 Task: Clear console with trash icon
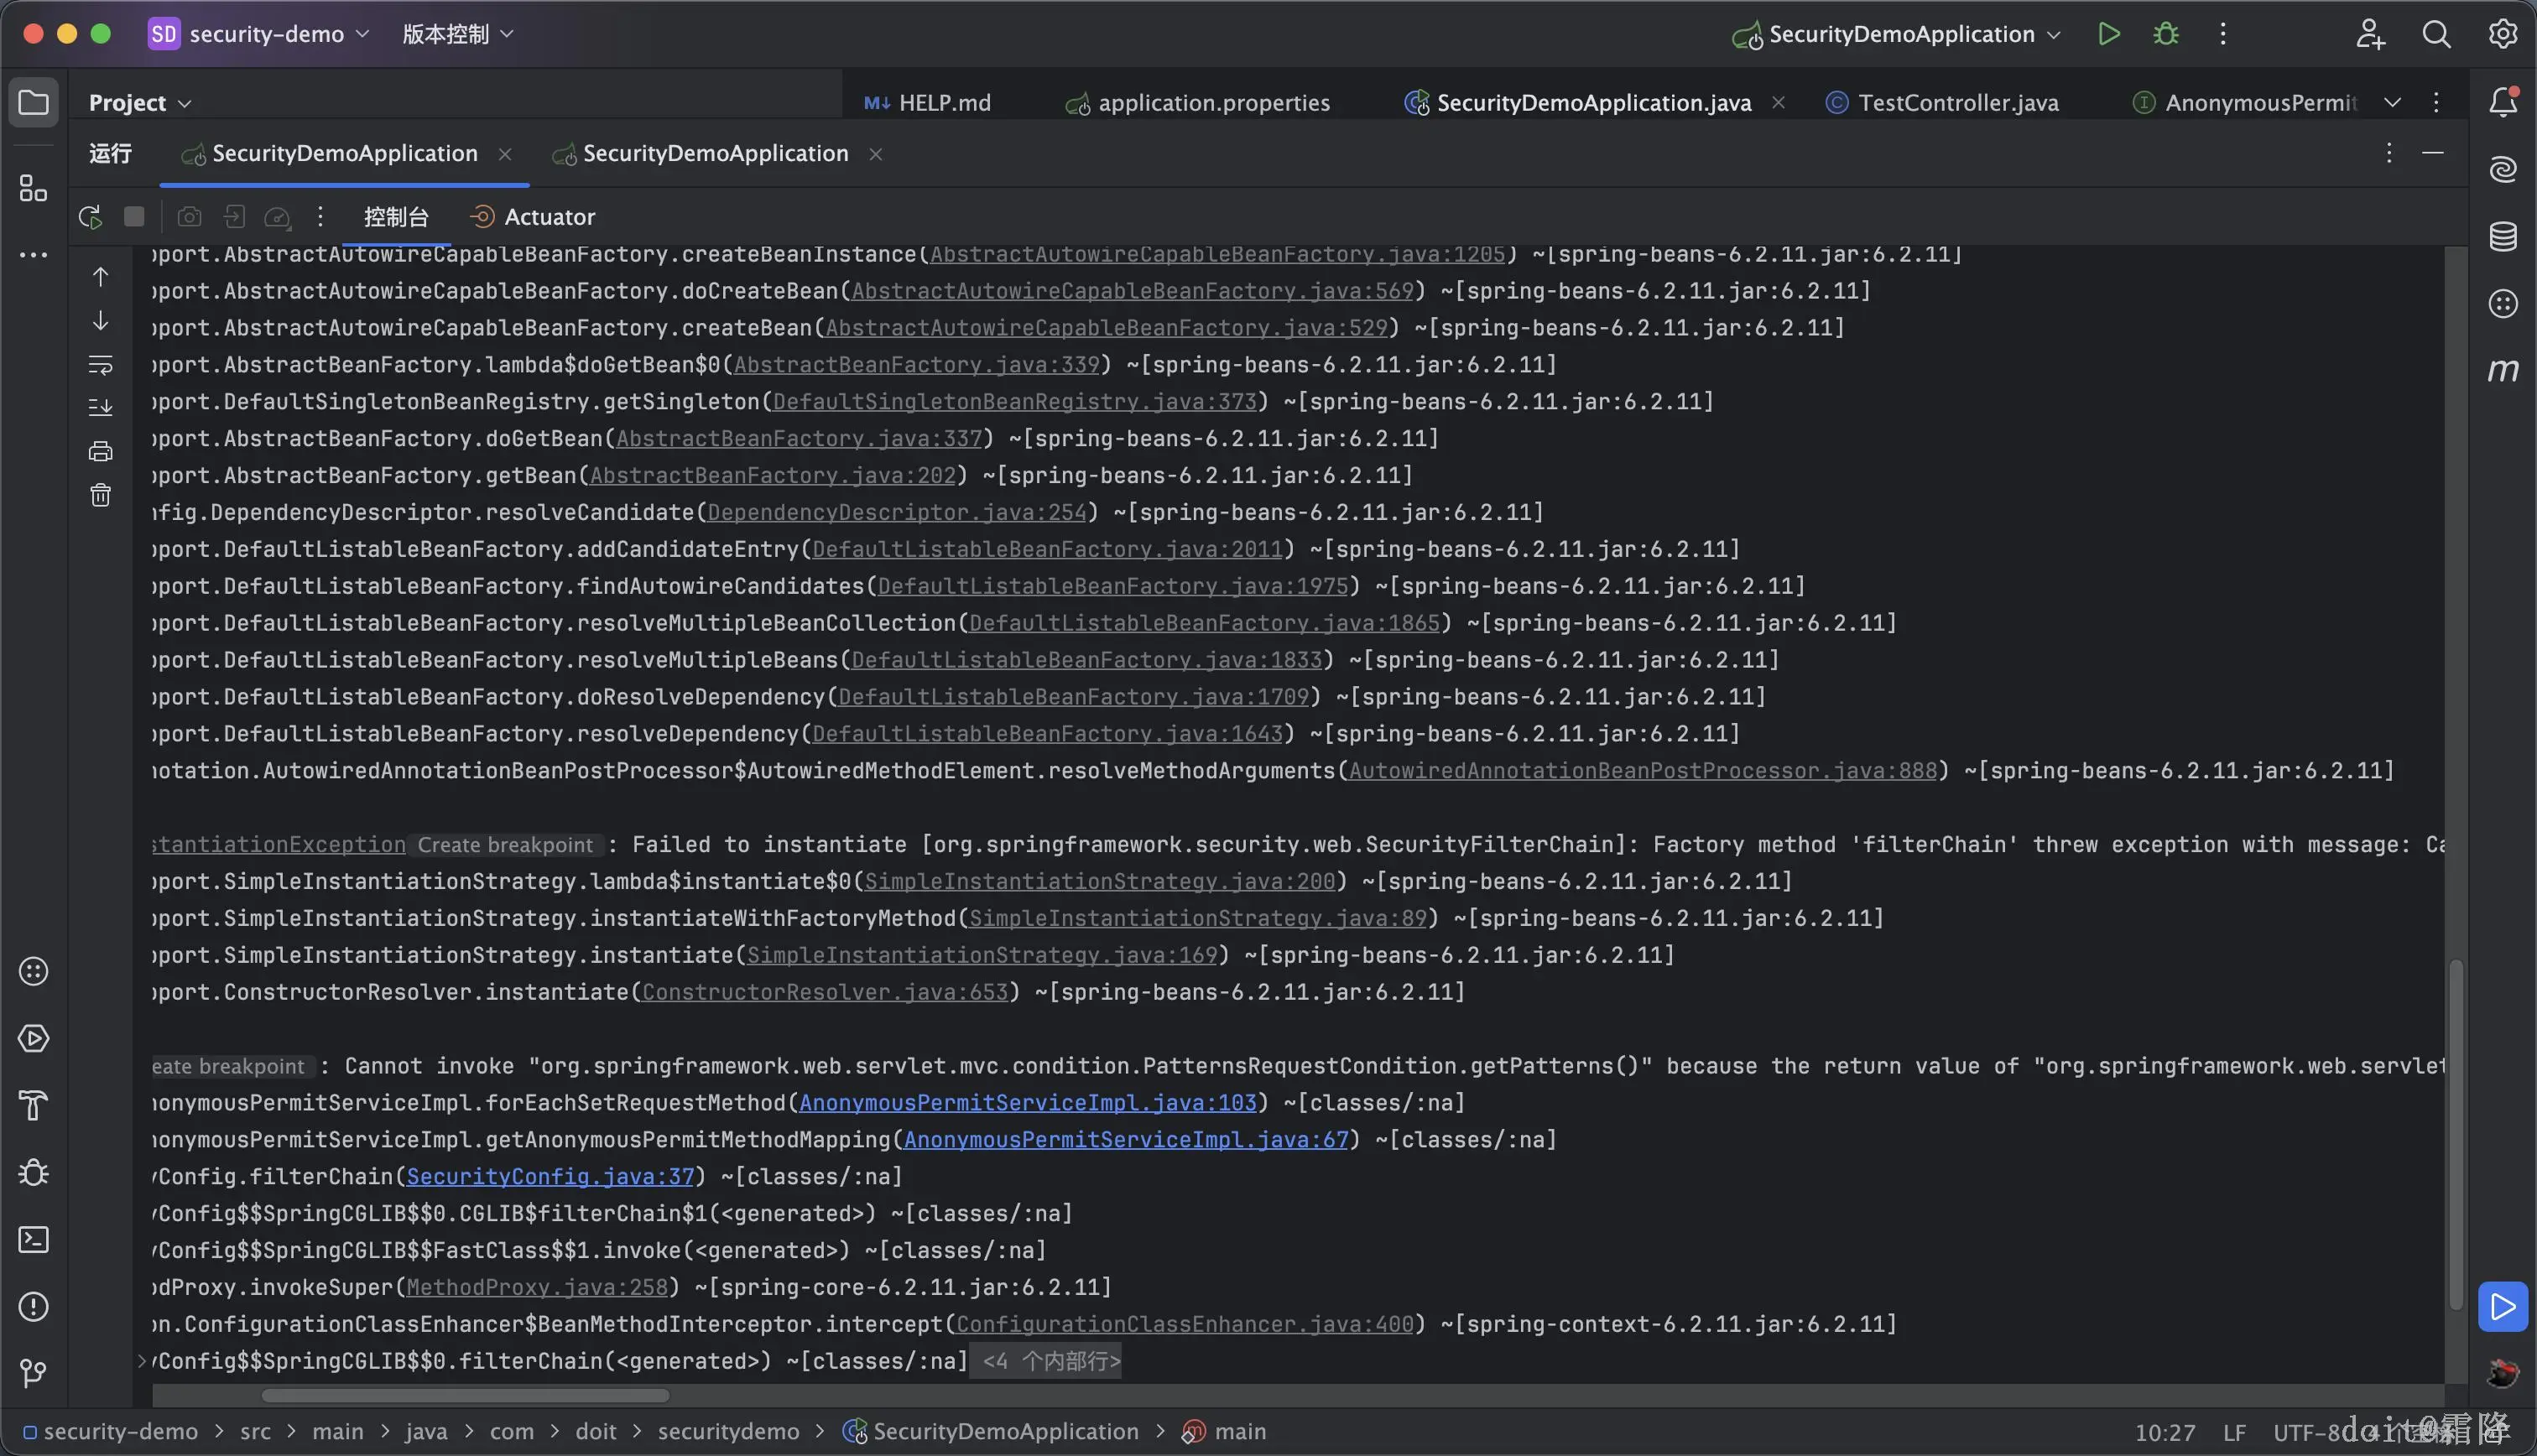(100, 495)
